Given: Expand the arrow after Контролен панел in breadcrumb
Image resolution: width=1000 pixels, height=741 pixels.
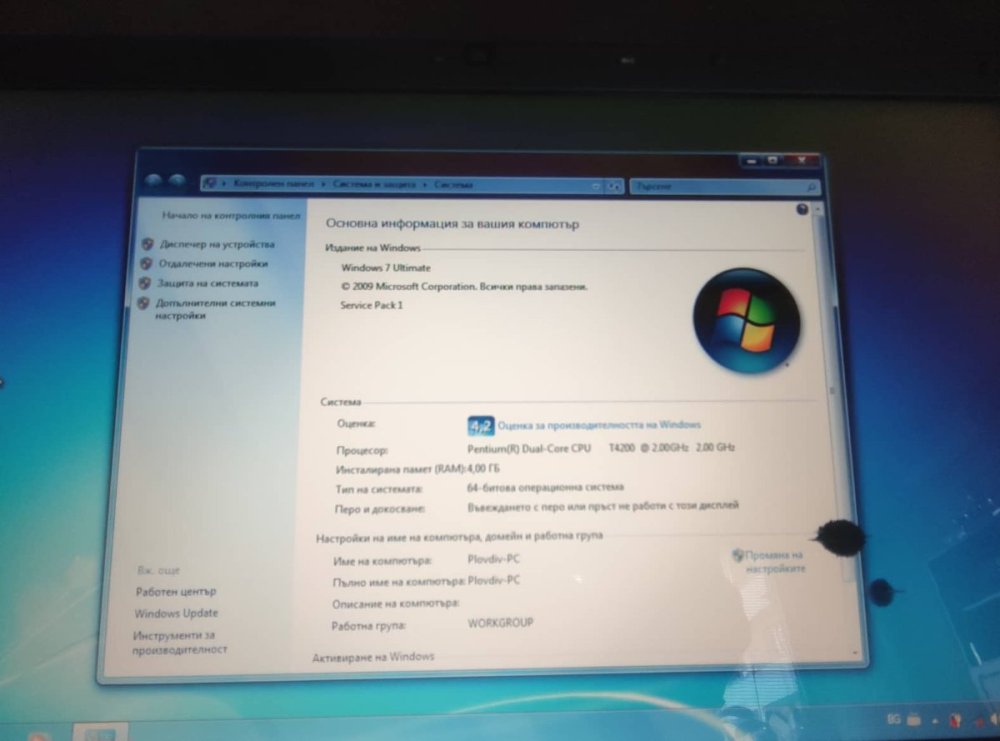Looking at the screenshot, I should [x=322, y=185].
